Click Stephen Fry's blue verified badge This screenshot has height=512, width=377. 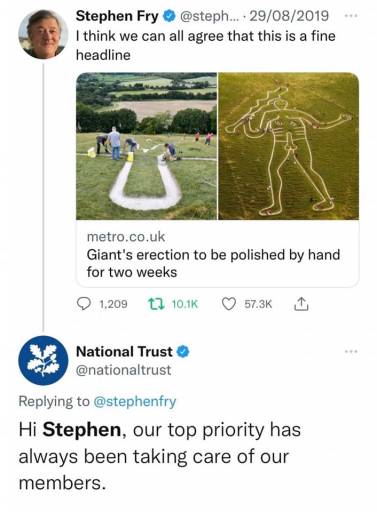coord(169,16)
